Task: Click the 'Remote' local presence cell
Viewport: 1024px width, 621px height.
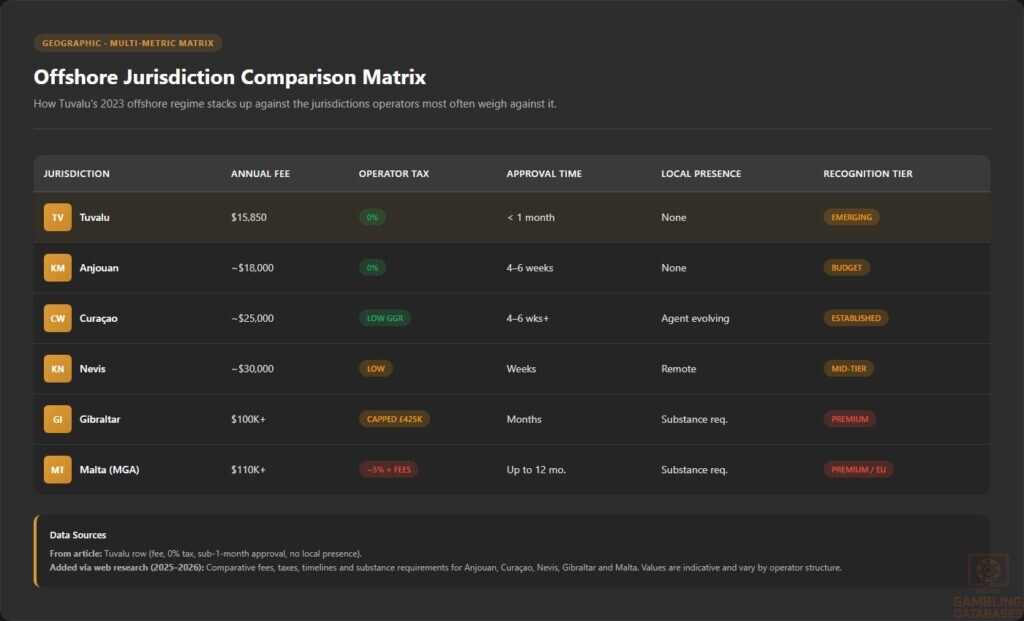Action: point(679,368)
